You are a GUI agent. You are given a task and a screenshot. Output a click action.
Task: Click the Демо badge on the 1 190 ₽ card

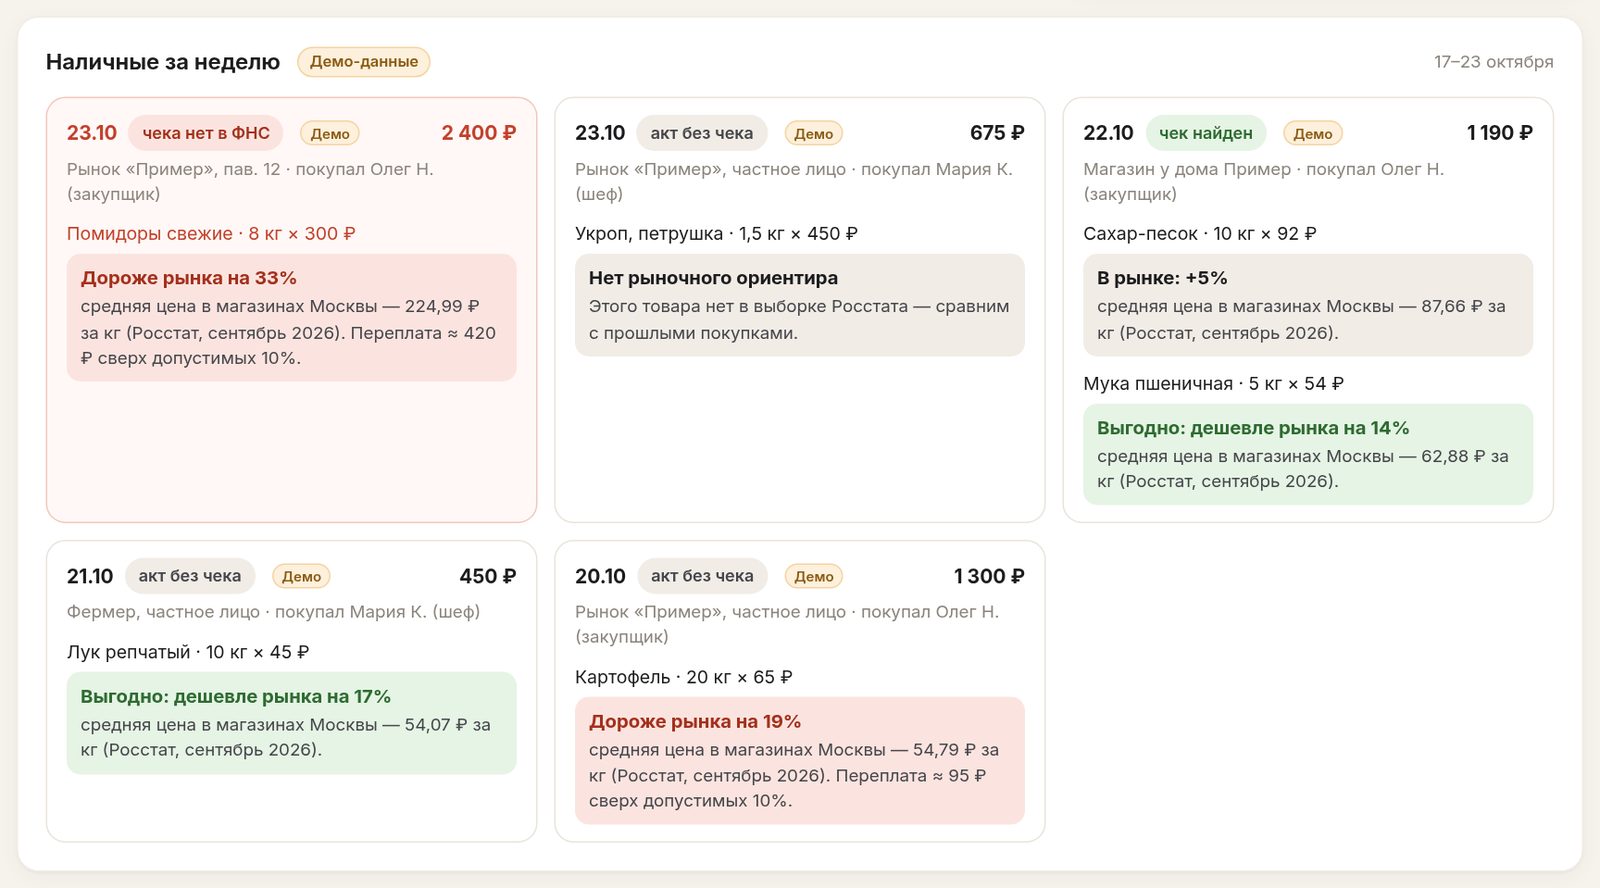coord(1313,134)
